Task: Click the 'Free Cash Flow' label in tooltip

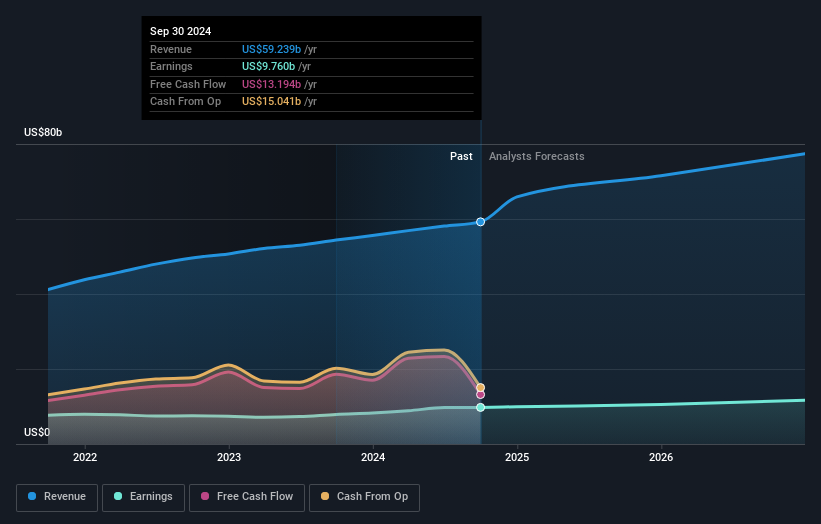Action: pyautogui.click(x=188, y=84)
